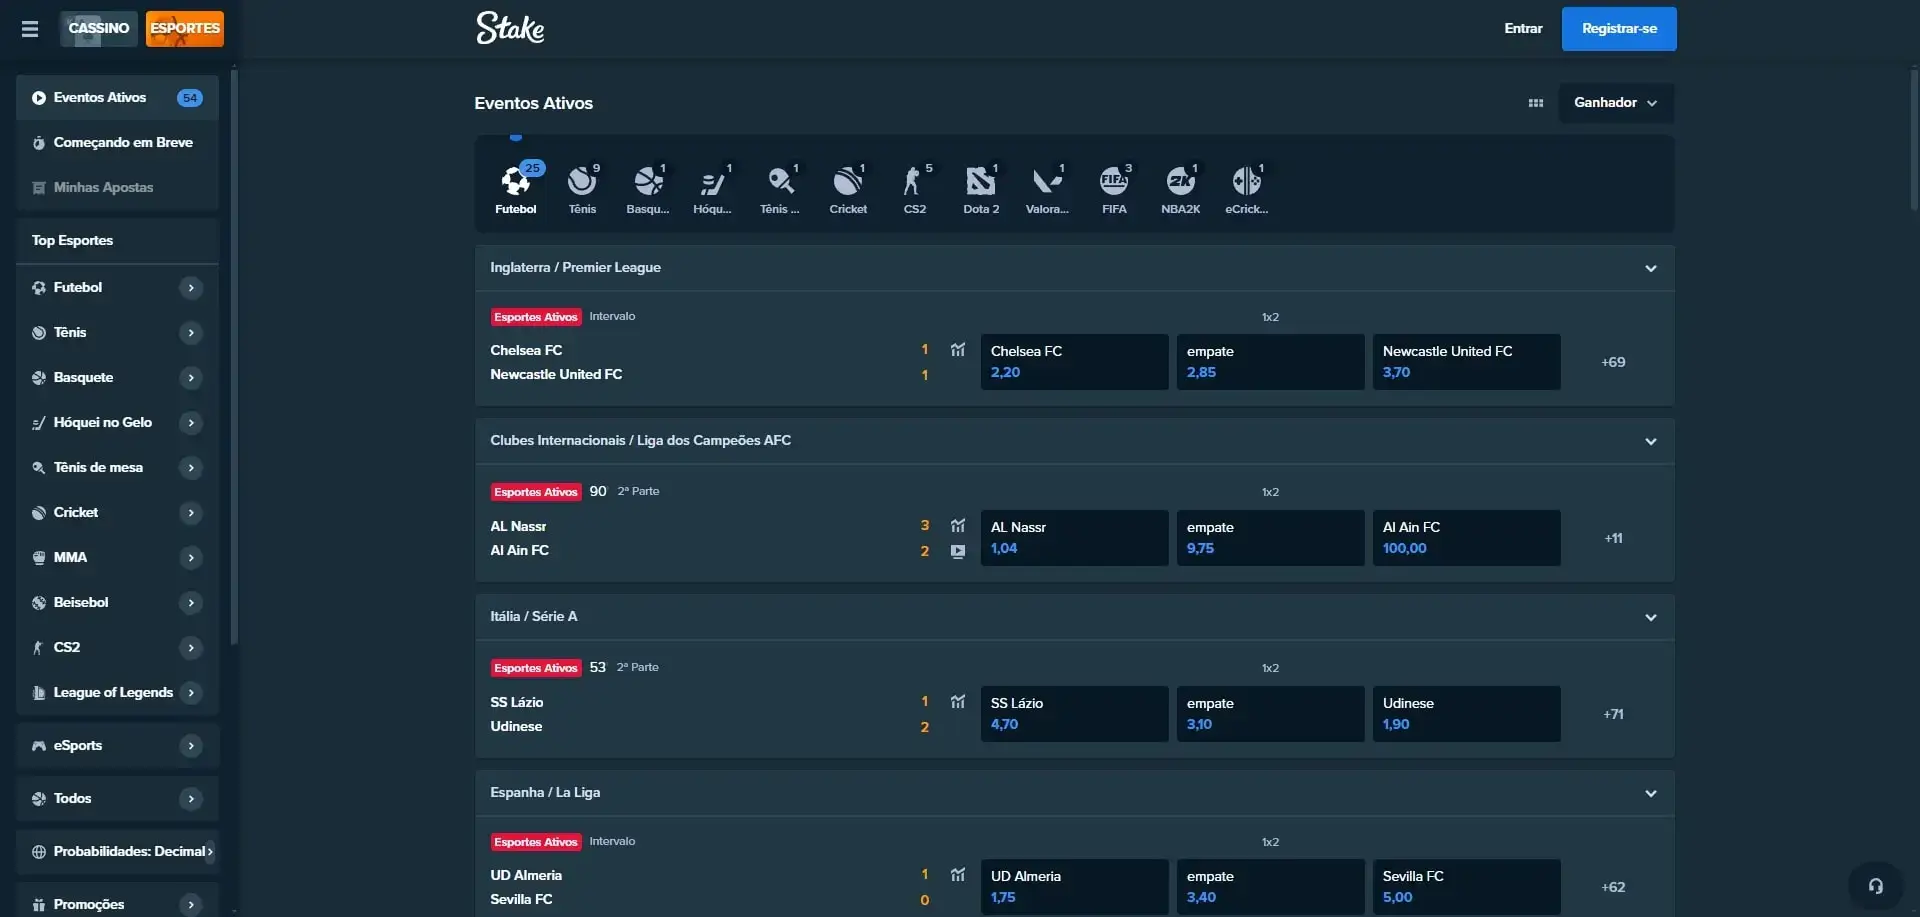Open the AL Nassr match live stream icon
Image resolution: width=1920 pixels, height=917 pixels.
coord(958,551)
